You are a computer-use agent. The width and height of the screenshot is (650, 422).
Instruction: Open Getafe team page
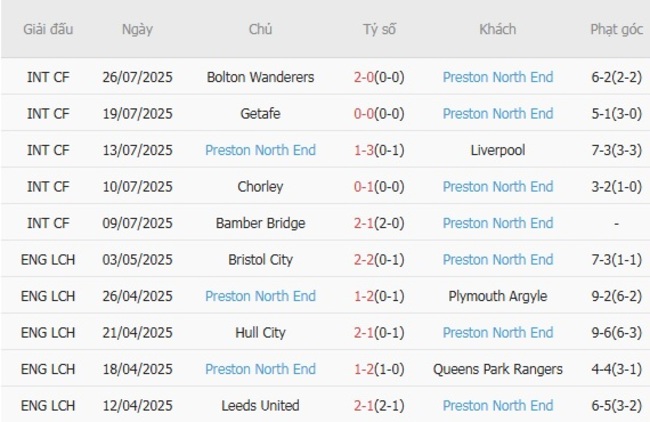coord(260,114)
